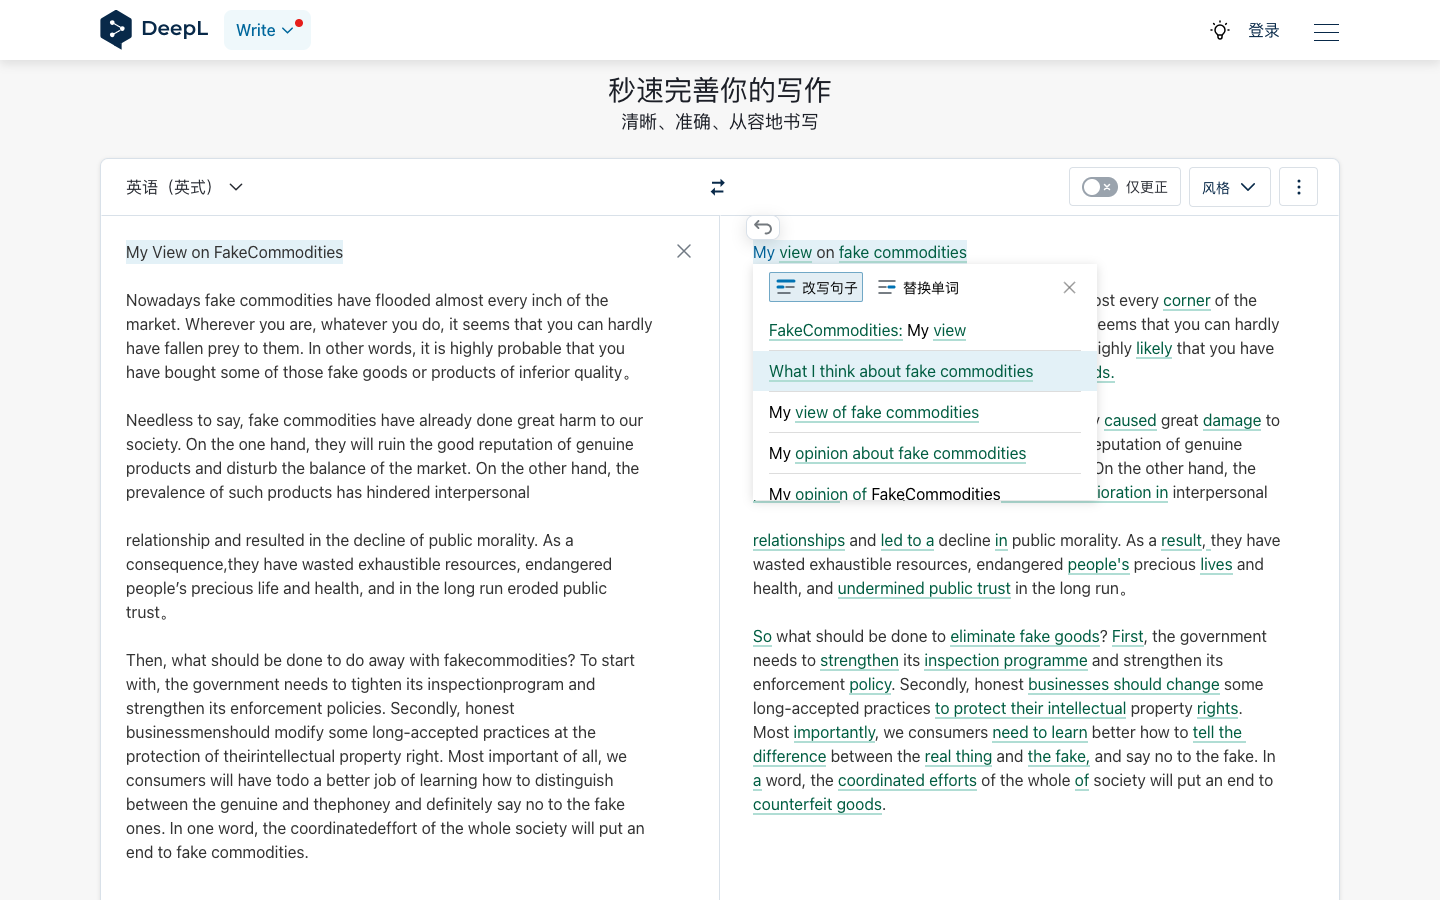Click the swap arrows icon

[x=717, y=187]
